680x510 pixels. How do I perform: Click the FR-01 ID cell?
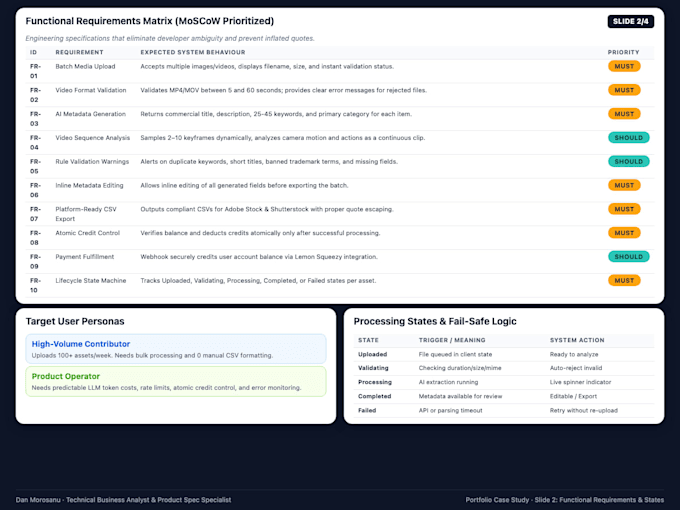(x=35, y=71)
